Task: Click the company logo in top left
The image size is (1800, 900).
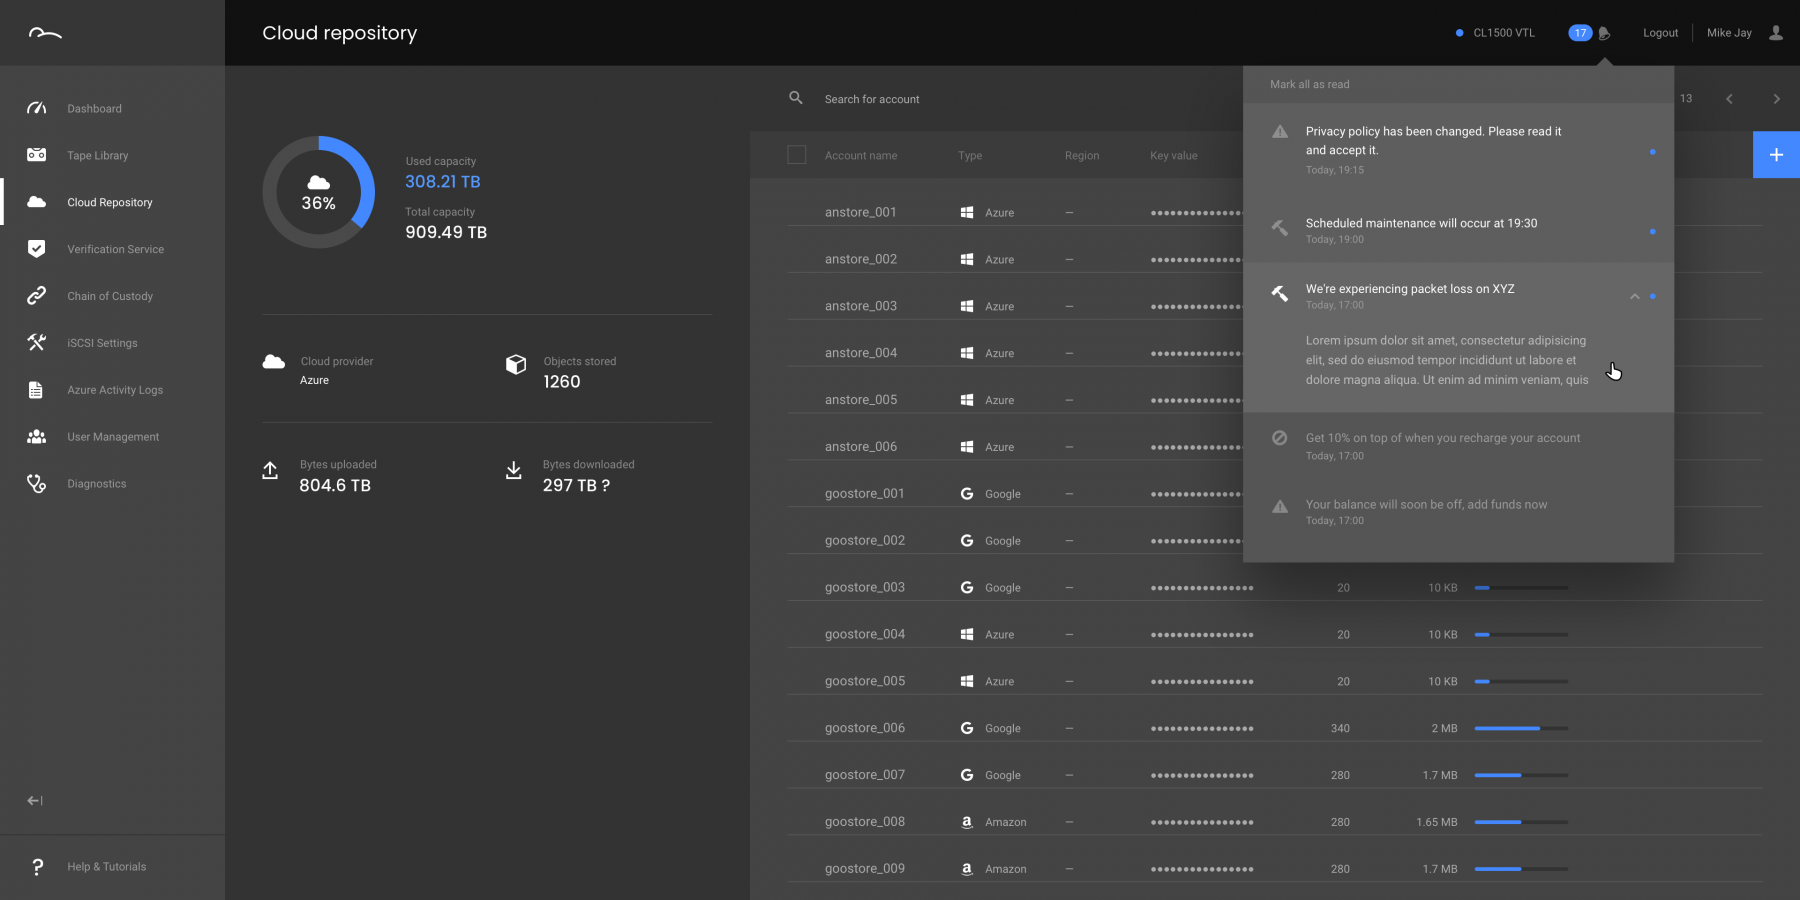Action: pyautogui.click(x=45, y=34)
